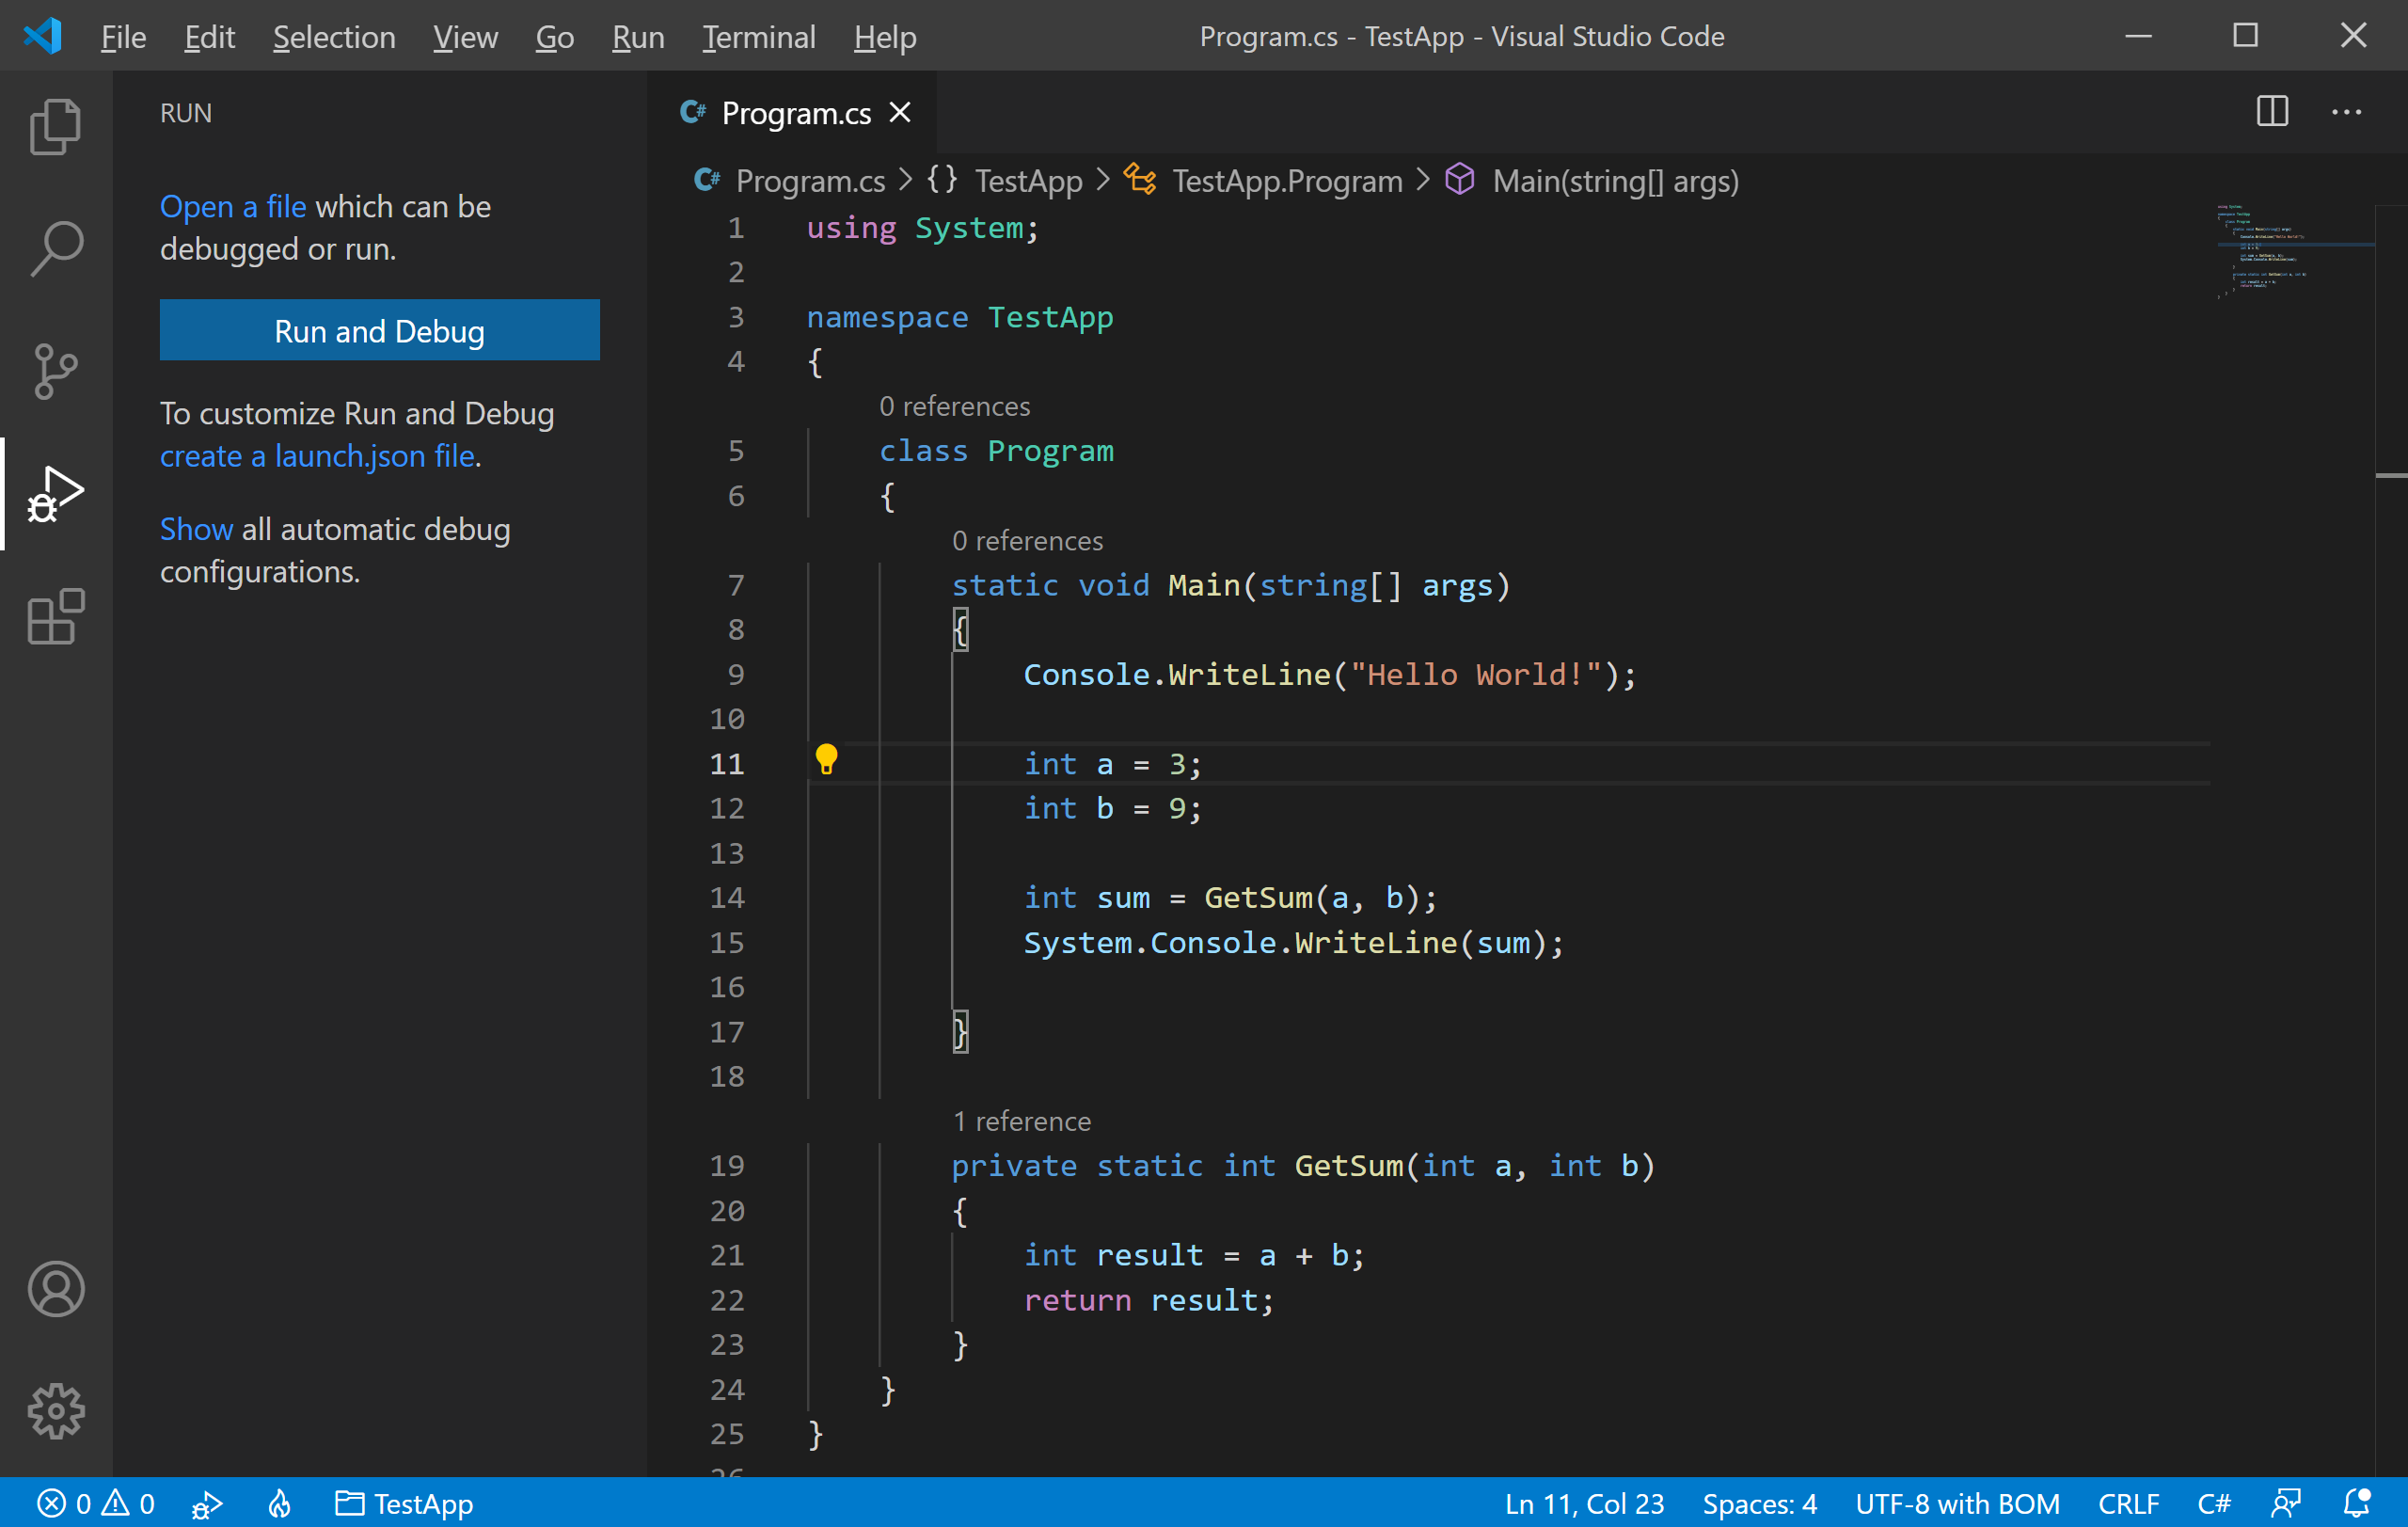Click create a launch.json file link
2408x1527 pixels.
tap(318, 456)
